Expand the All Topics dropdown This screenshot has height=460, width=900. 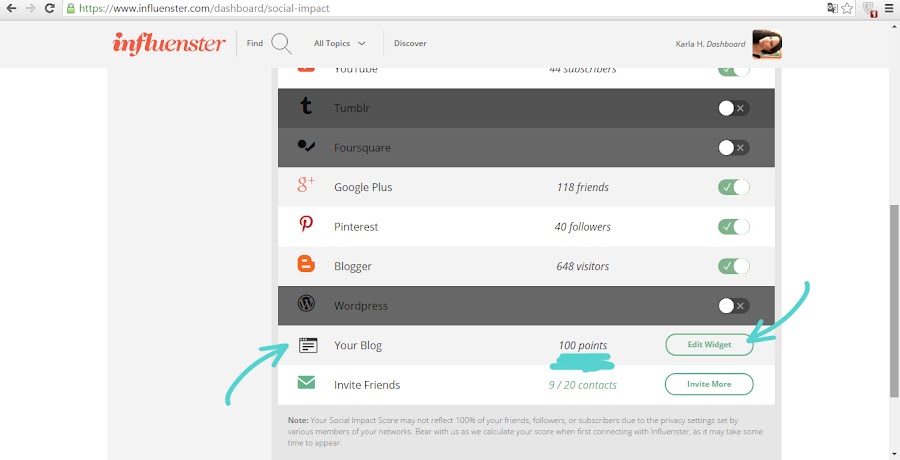coord(339,43)
